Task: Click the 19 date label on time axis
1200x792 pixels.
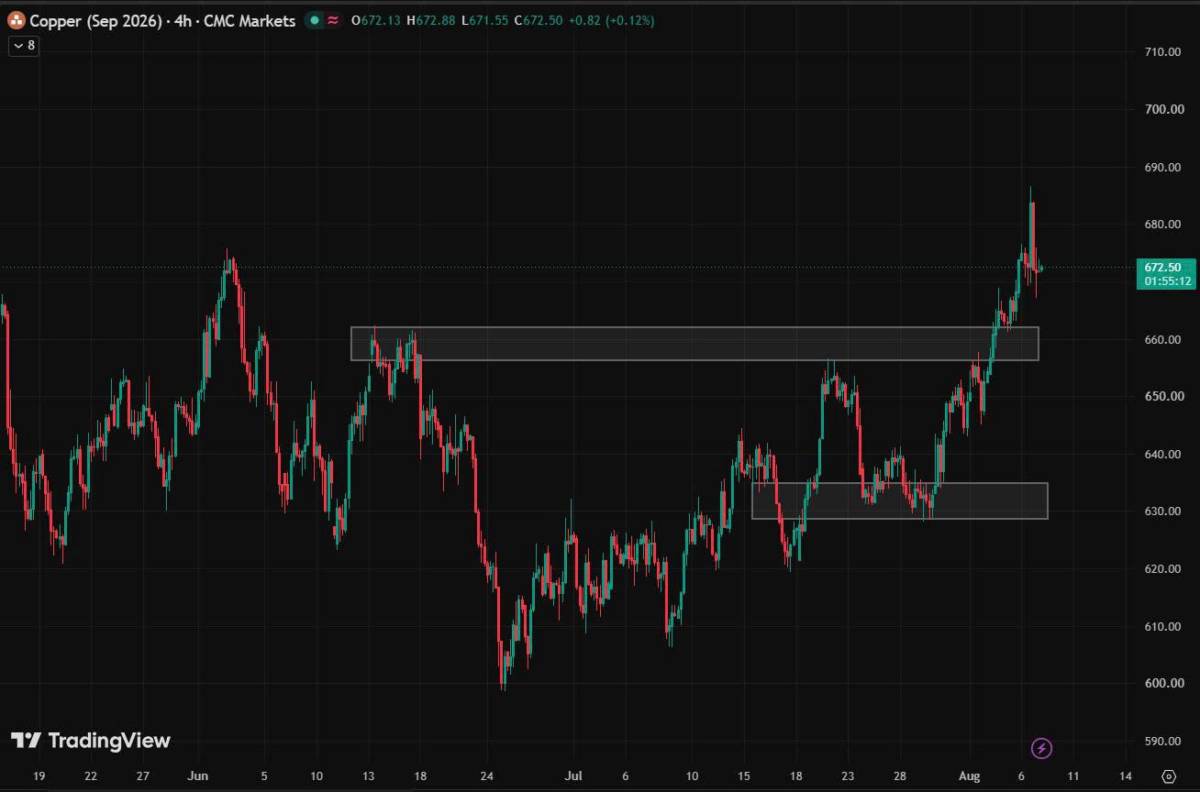Action: [x=39, y=776]
